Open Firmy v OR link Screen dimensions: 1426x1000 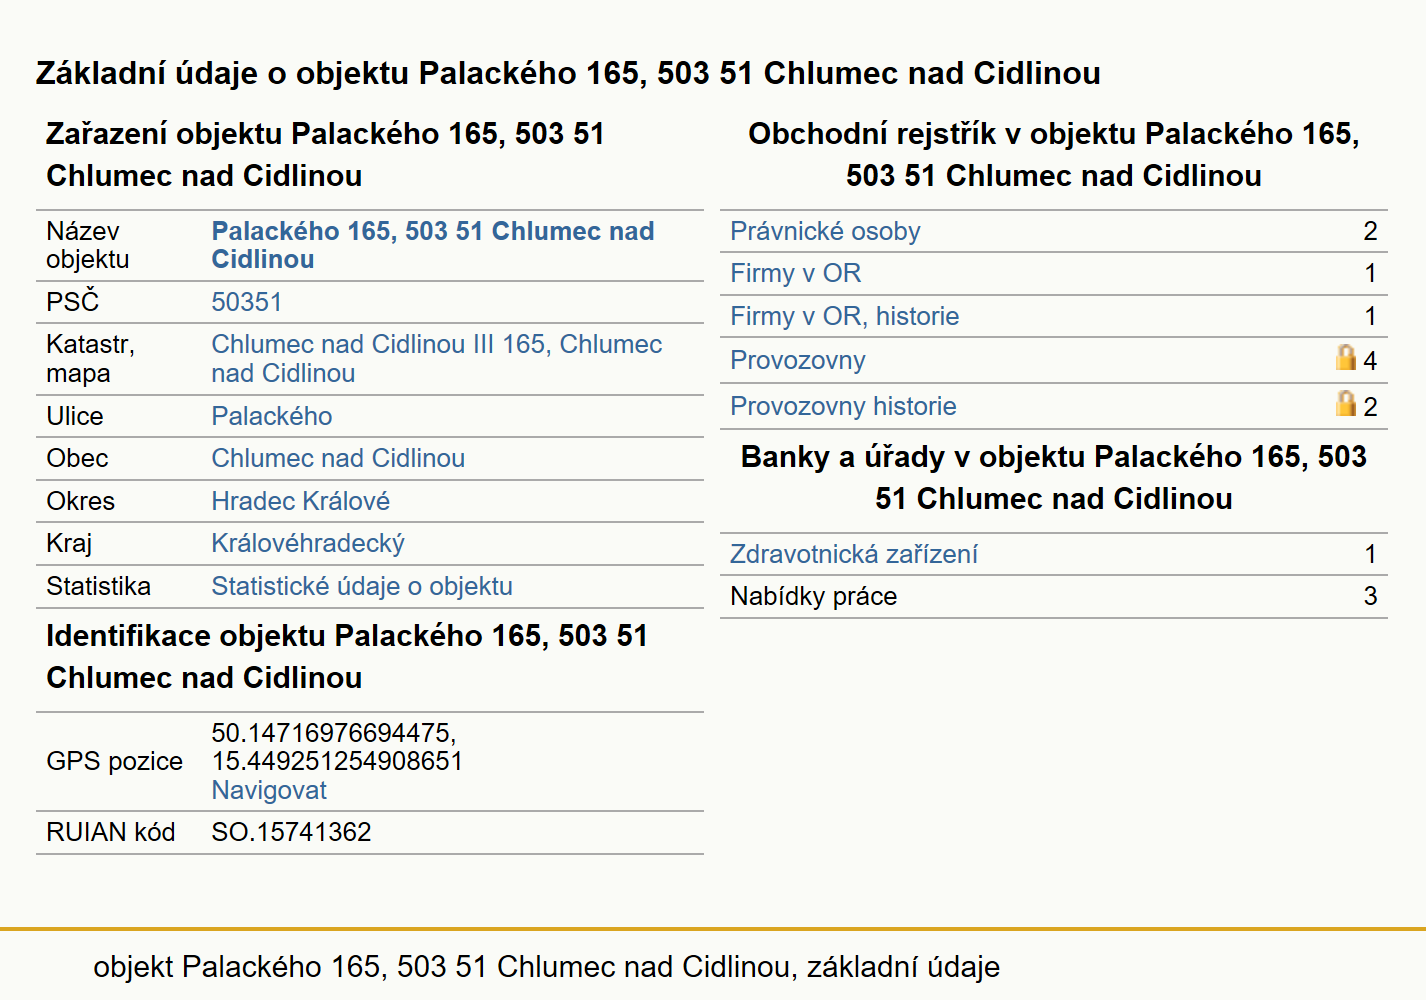tap(795, 273)
